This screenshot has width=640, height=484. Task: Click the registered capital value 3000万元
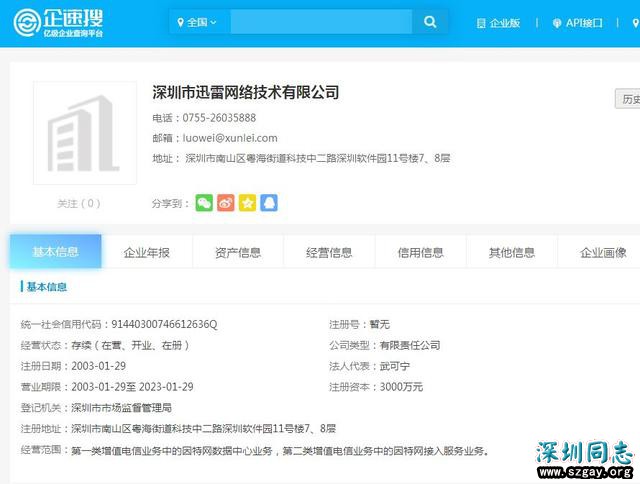coord(401,387)
